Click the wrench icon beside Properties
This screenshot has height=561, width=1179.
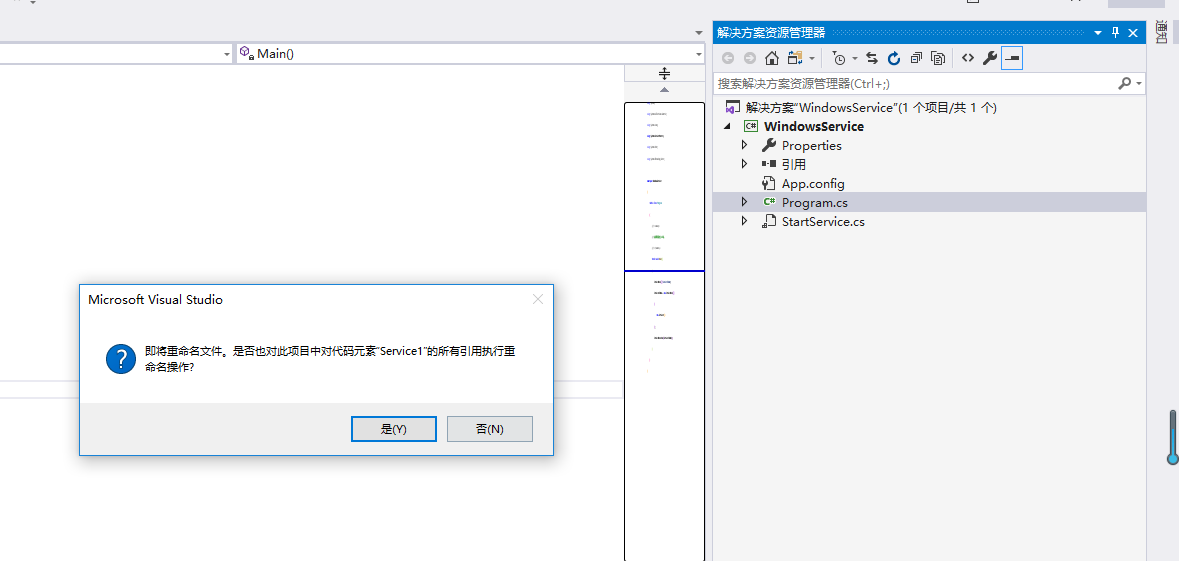(768, 145)
